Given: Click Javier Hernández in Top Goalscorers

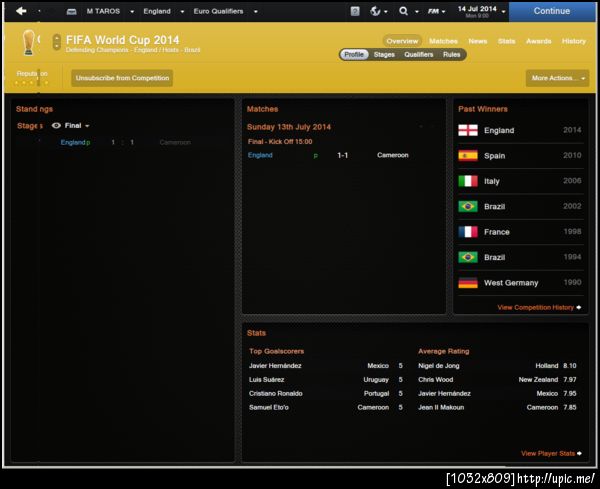Looking at the screenshot, I should tap(275, 365).
